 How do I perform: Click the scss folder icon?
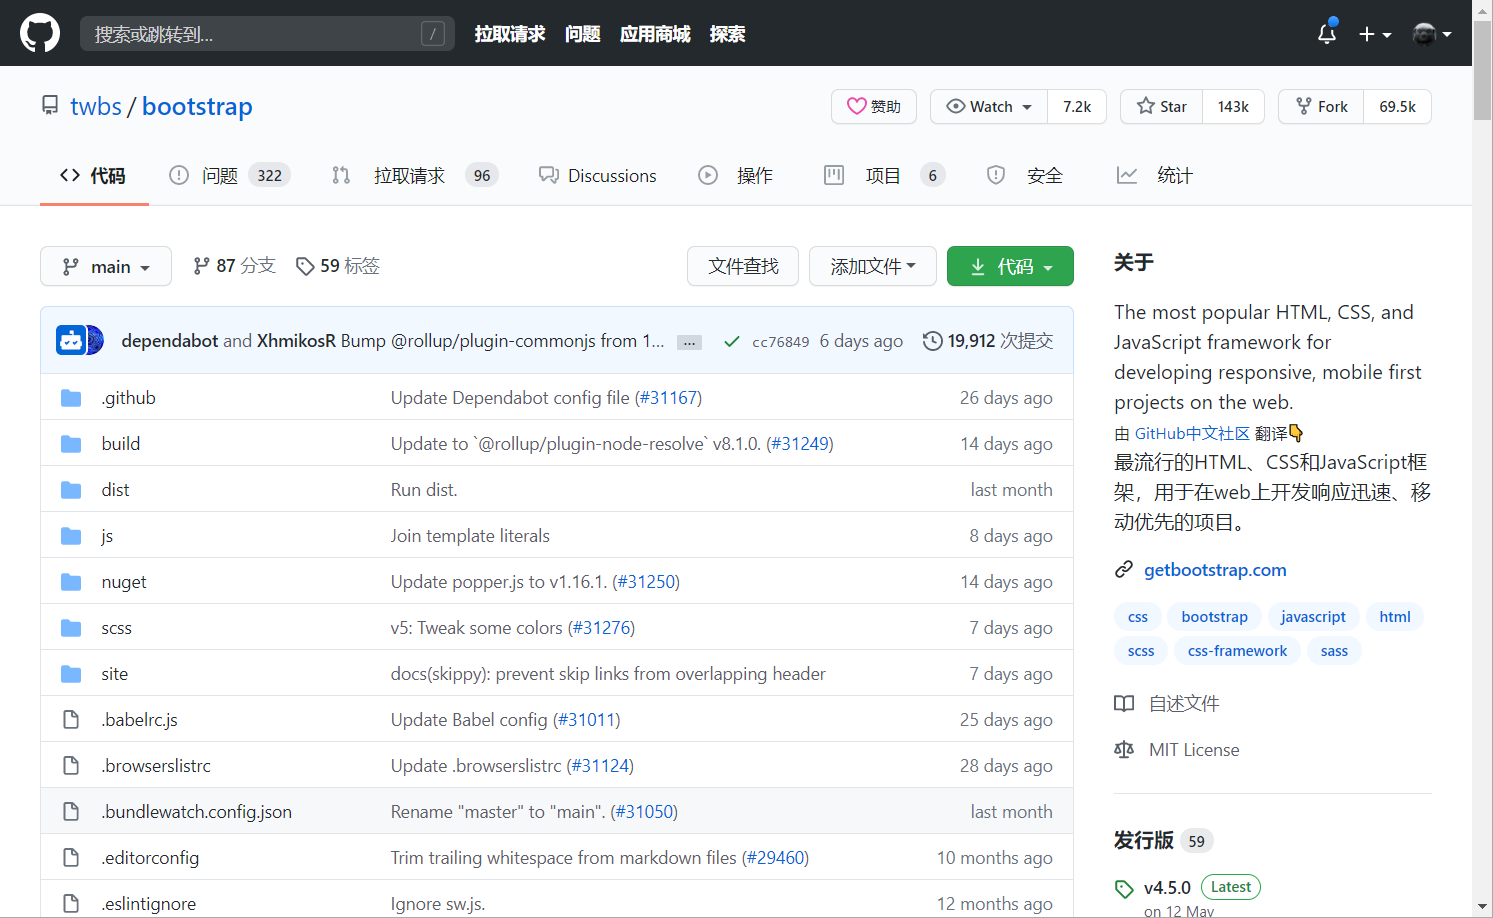tap(70, 627)
